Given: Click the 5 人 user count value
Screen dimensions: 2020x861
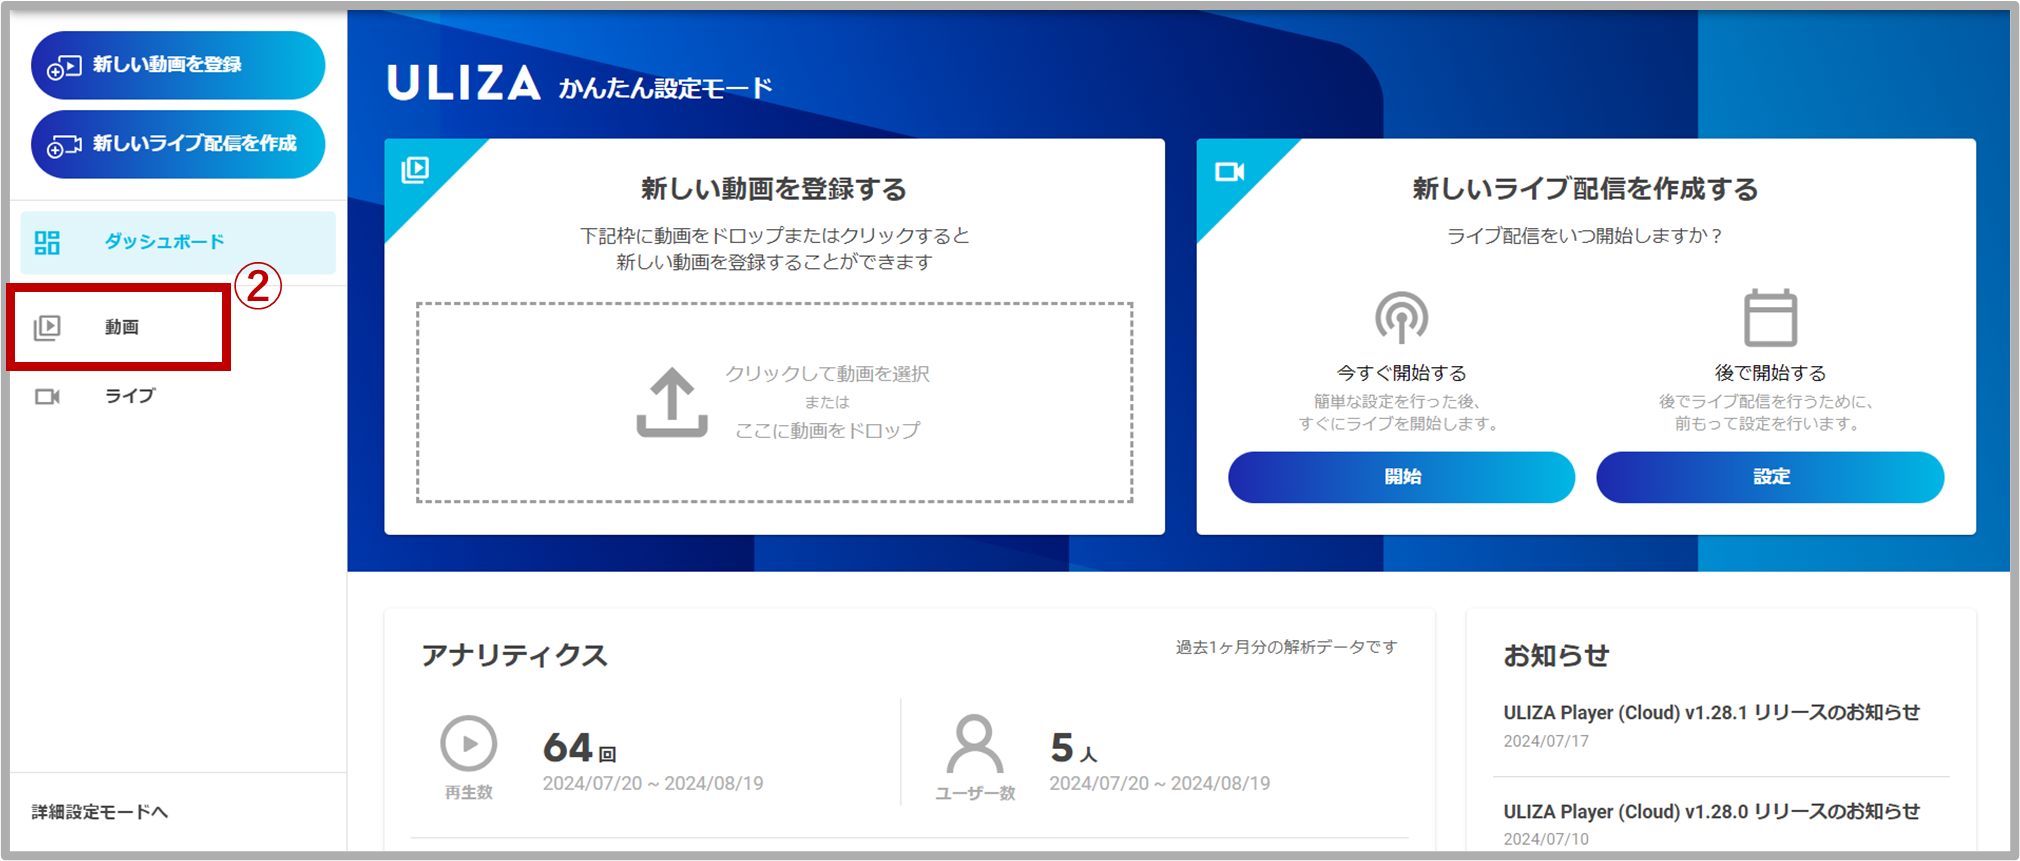Looking at the screenshot, I should point(1073,748).
